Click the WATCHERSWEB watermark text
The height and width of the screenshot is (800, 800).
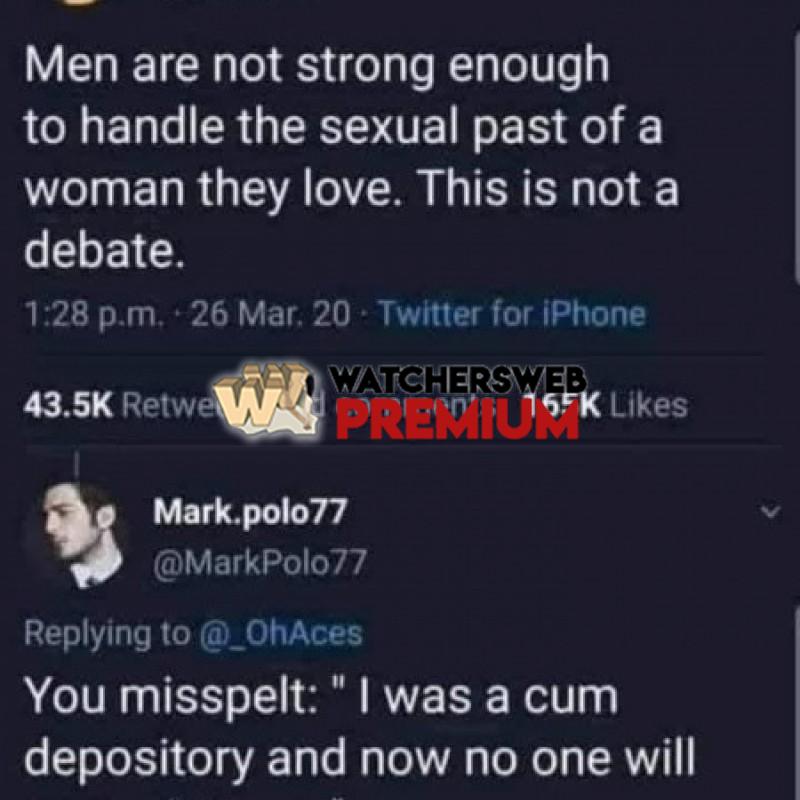(x=457, y=381)
